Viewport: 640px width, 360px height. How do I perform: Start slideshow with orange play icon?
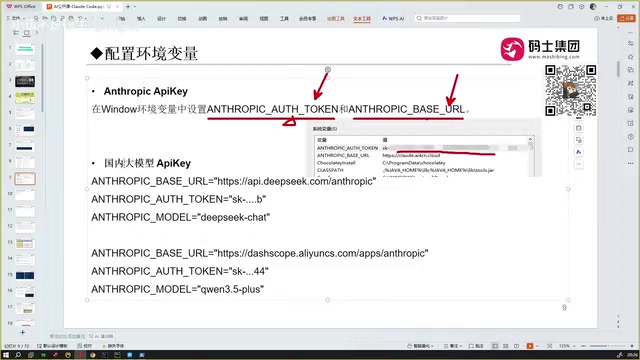coord(530,346)
